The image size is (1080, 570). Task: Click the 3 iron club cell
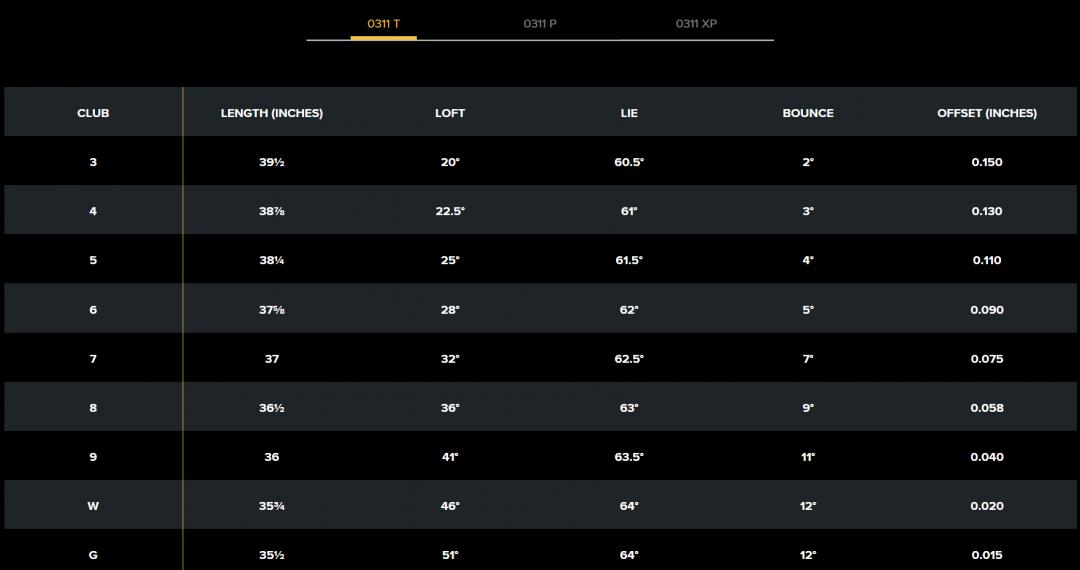[93, 162]
